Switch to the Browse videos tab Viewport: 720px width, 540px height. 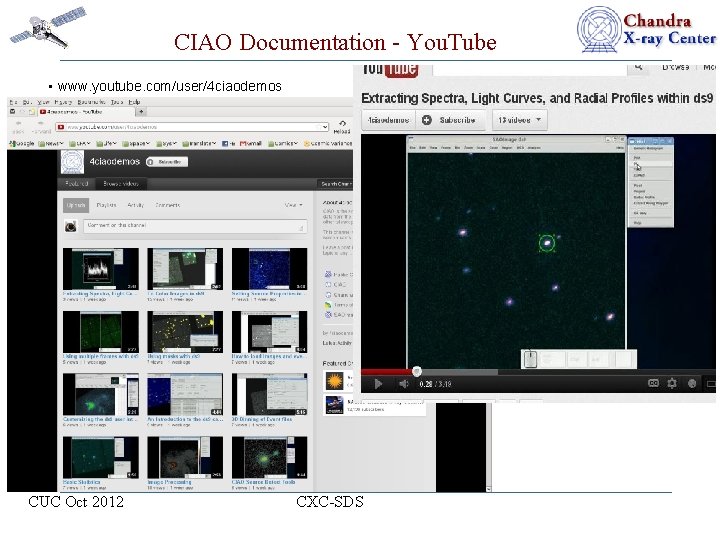click(x=120, y=184)
